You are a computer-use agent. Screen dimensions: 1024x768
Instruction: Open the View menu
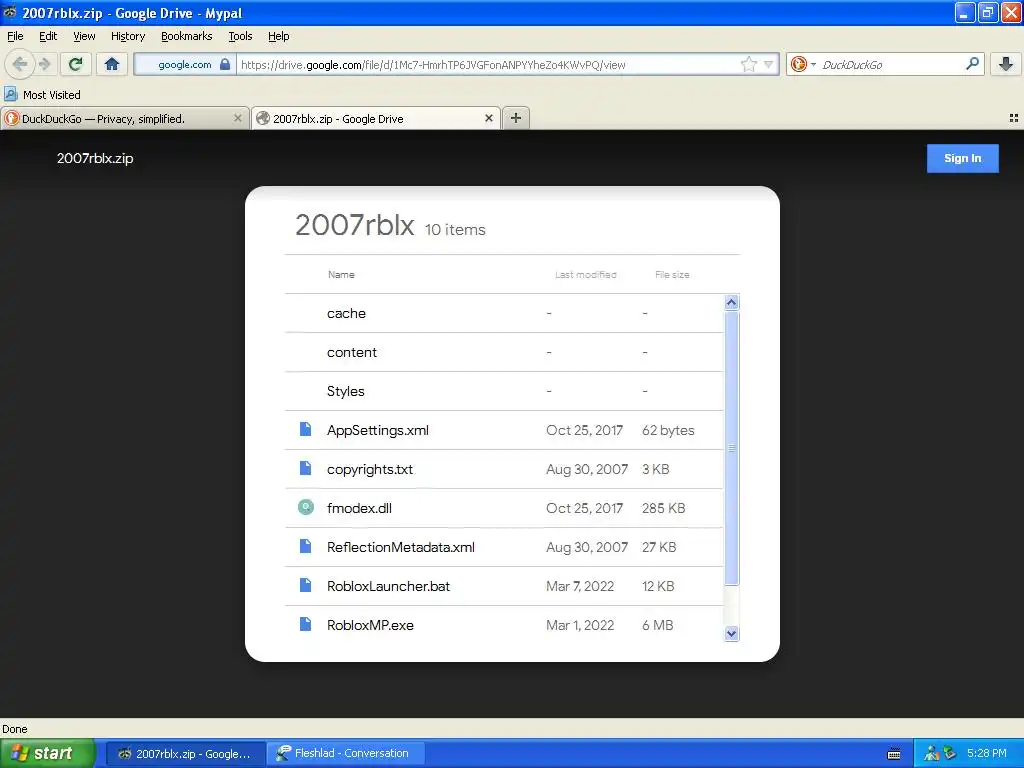coord(84,36)
